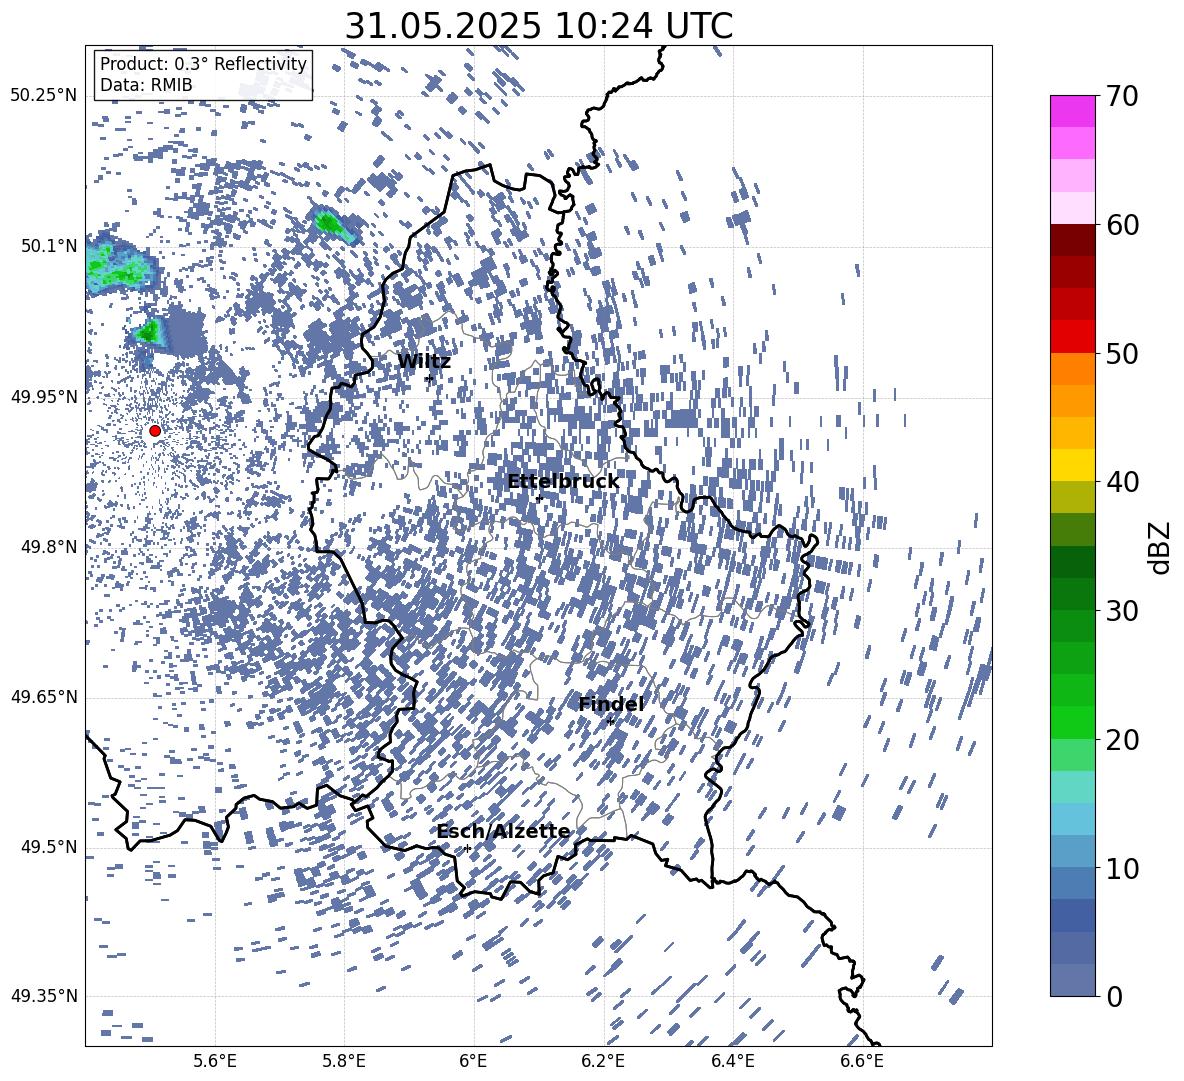Click the 49.8°N latitude label
Screen dimensions: 1184x1081
tap(48, 547)
